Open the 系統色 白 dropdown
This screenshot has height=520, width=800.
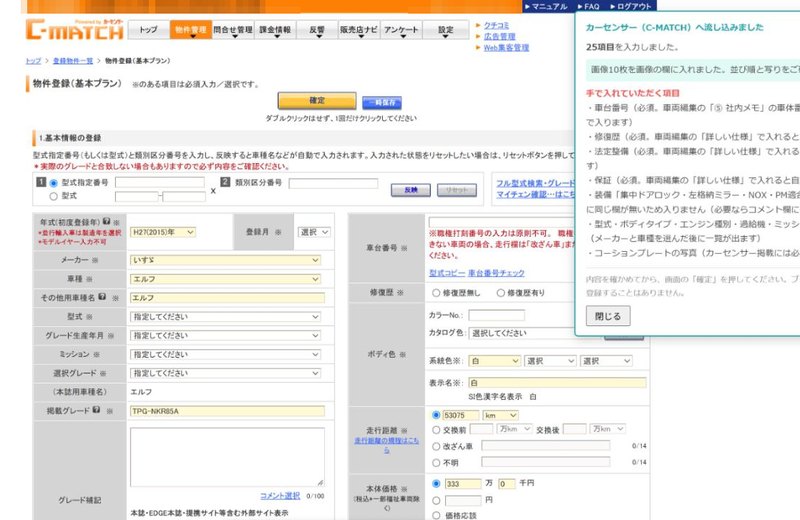point(494,361)
